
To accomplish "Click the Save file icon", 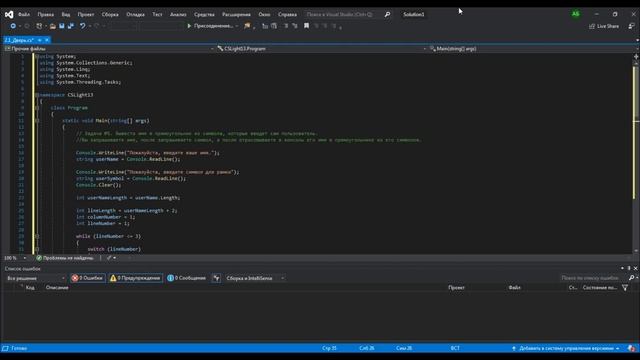I will [62, 26].
